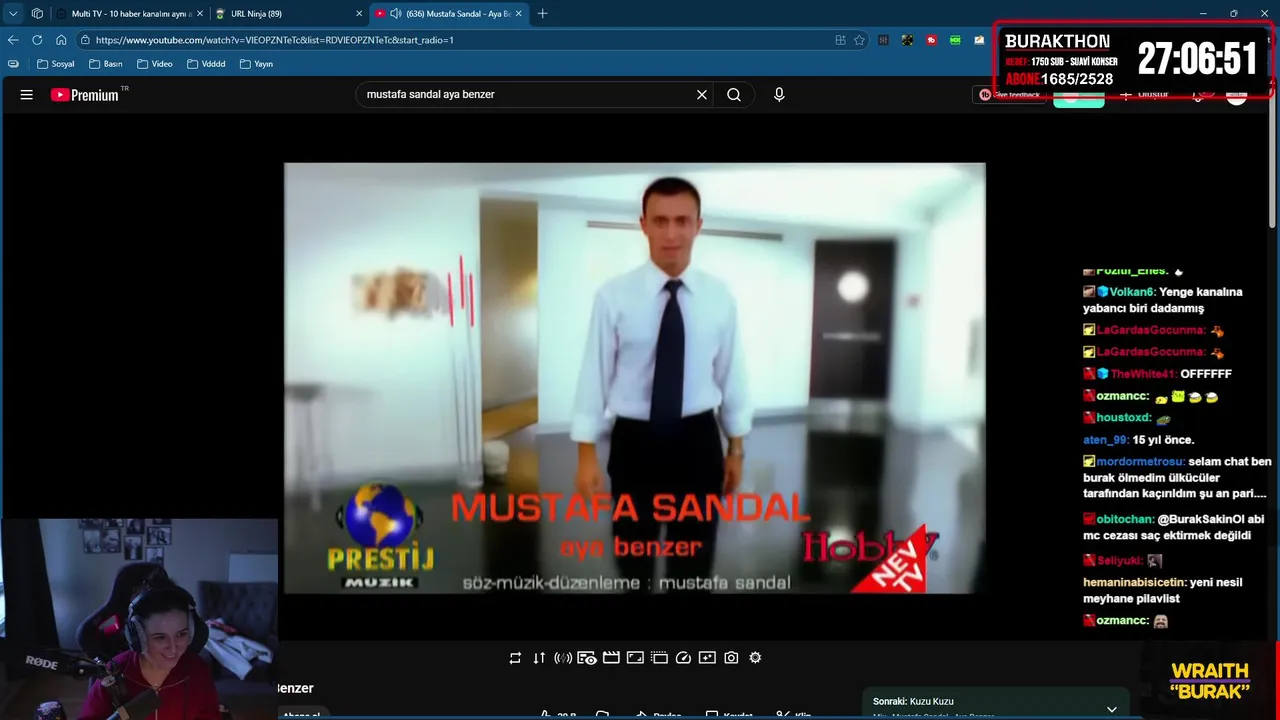
Task: Reload the page with the refresh icon
Action: pyautogui.click(x=37, y=40)
